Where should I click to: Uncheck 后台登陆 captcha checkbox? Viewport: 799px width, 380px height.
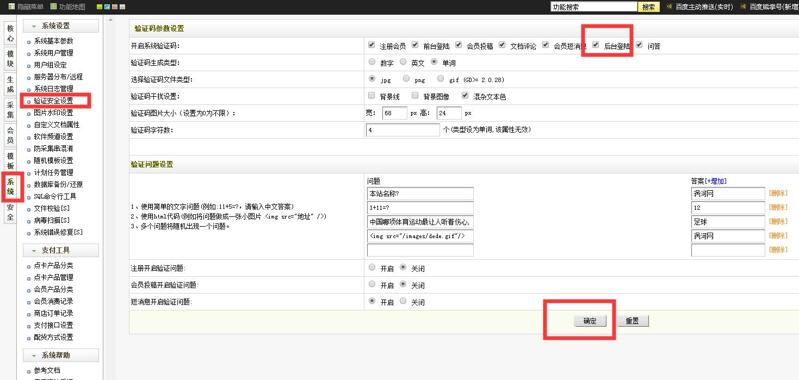[x=596, y=45]
